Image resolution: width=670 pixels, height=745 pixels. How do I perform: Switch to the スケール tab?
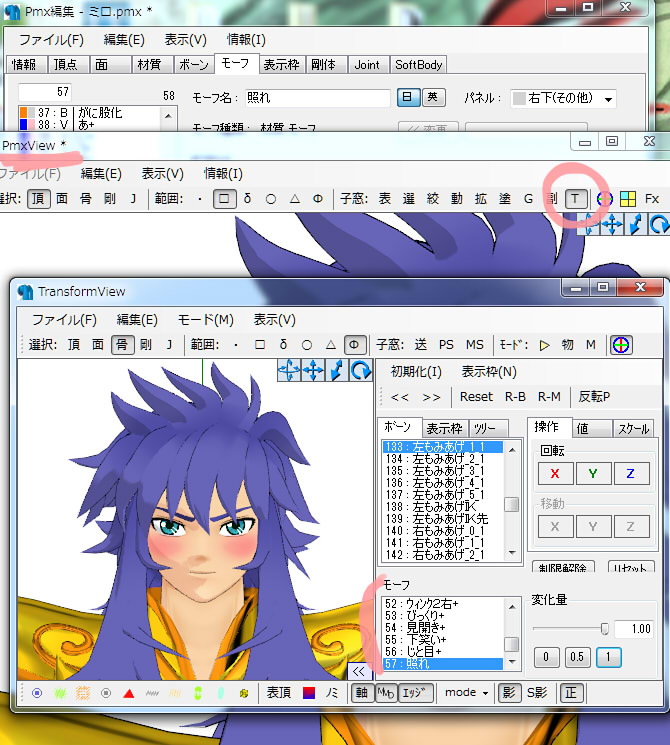pyautogui.click(x=633, y=429)
